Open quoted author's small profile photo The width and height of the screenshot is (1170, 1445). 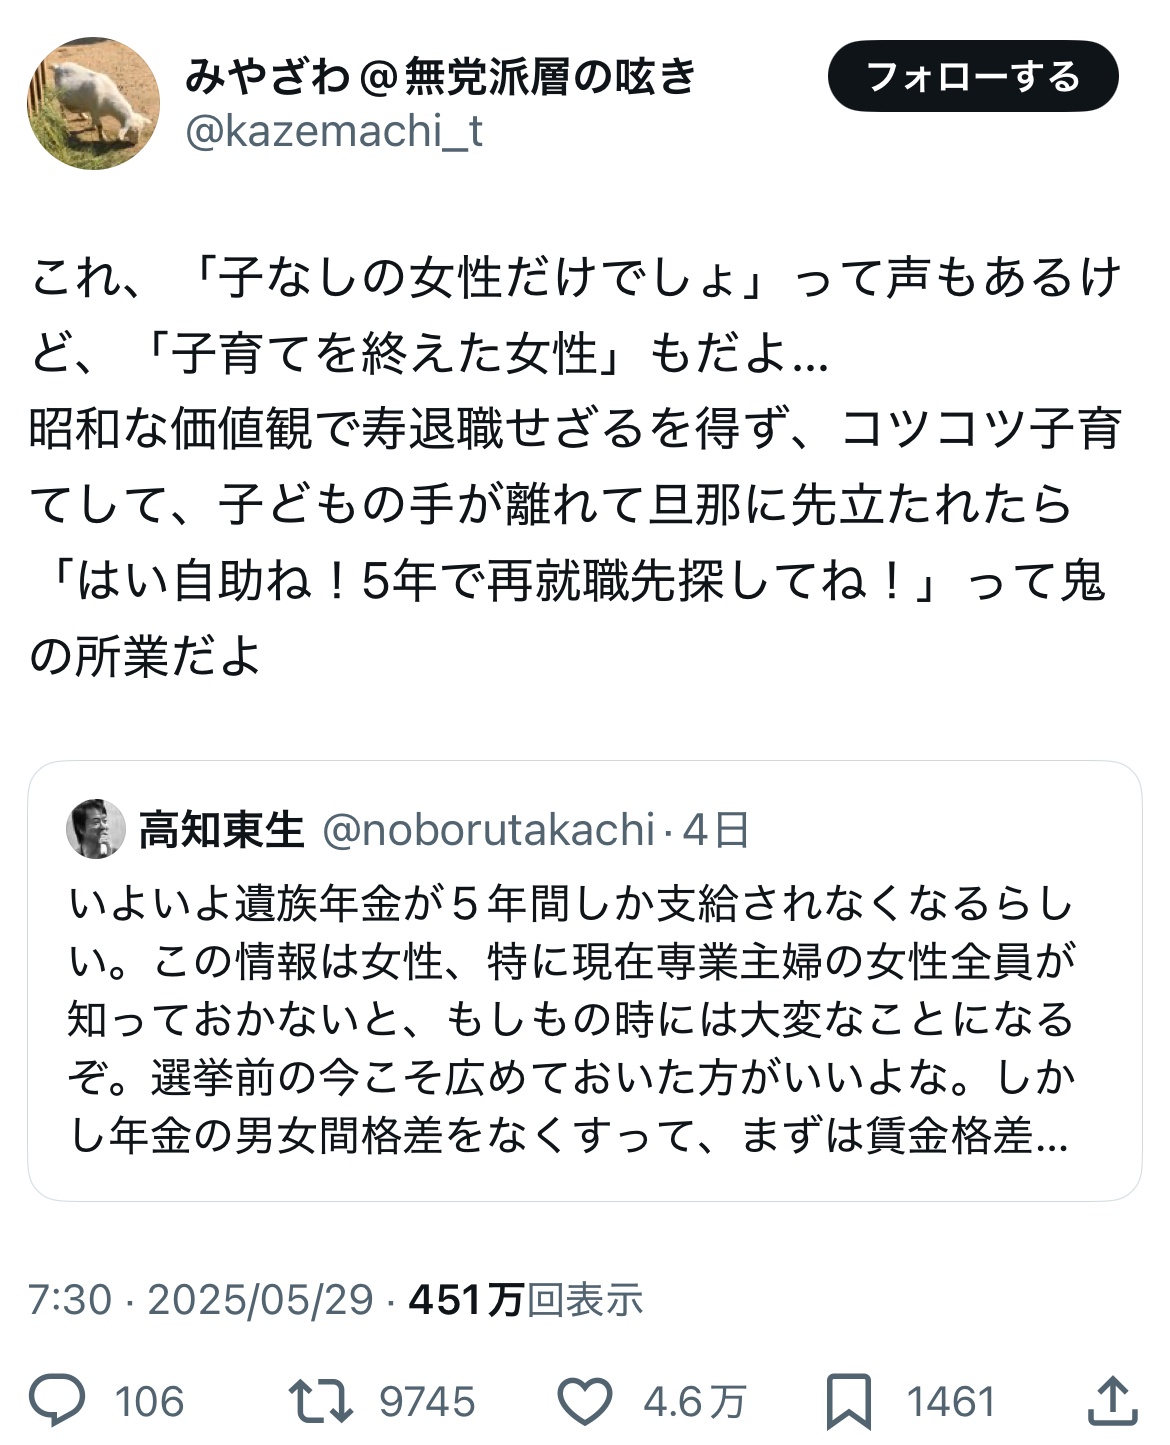click(96, 829)
